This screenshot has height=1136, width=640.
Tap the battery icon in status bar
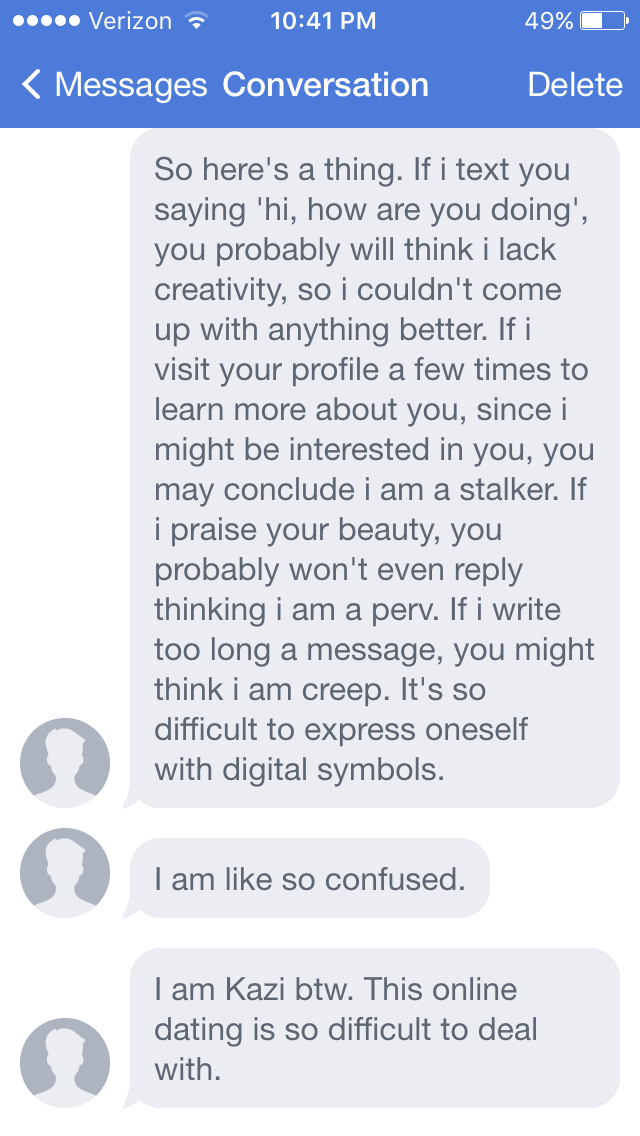point(603,21)
